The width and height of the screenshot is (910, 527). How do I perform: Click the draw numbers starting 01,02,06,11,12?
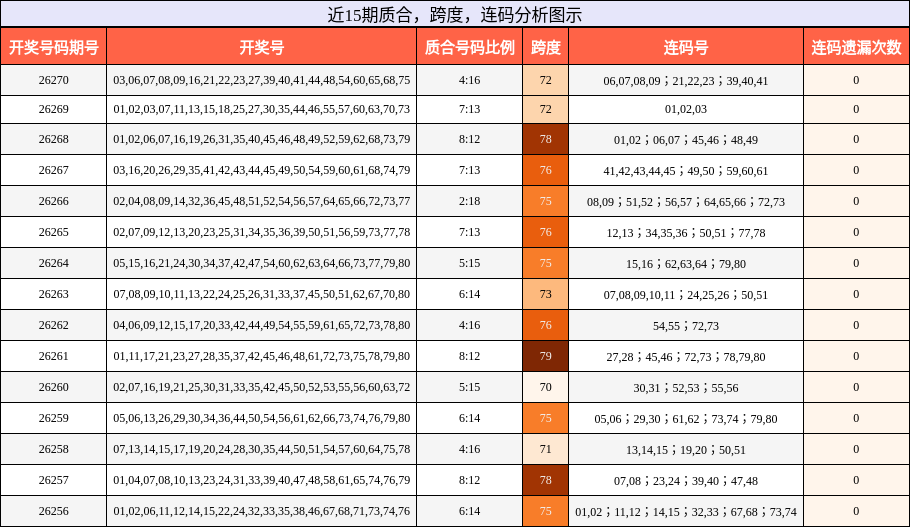[262, 511]
